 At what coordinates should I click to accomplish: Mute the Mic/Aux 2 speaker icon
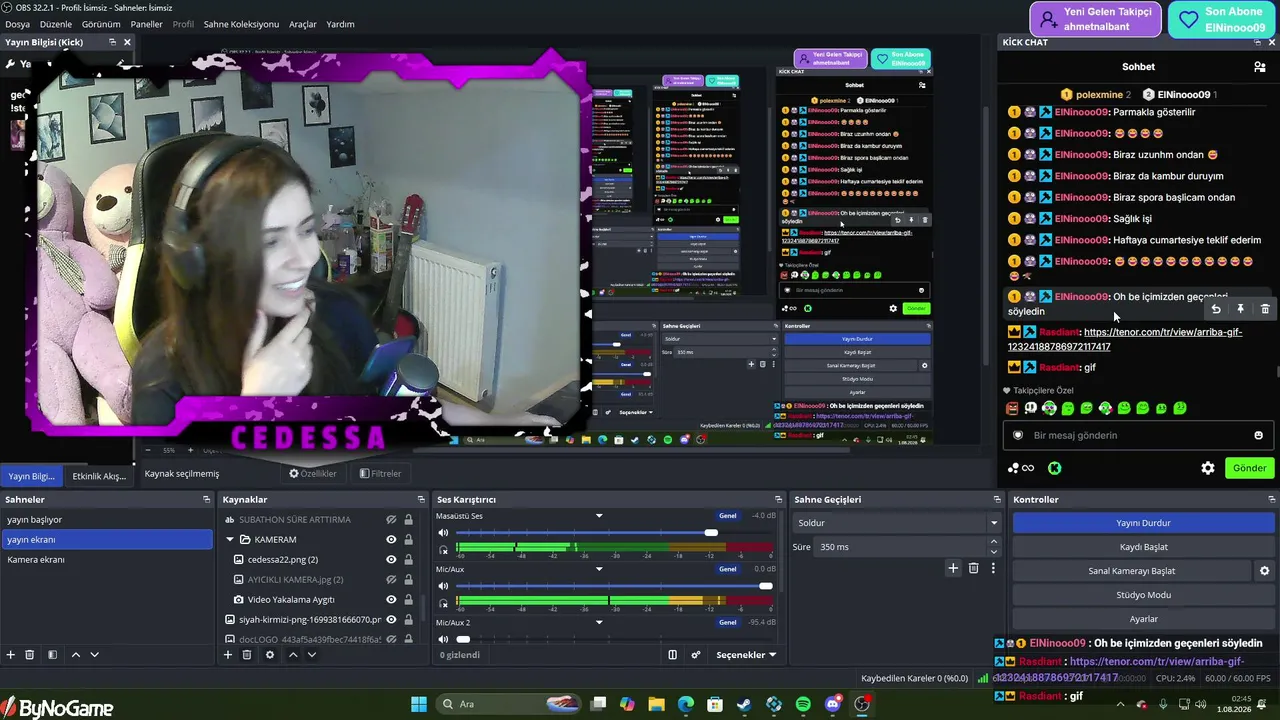point(443,638)
